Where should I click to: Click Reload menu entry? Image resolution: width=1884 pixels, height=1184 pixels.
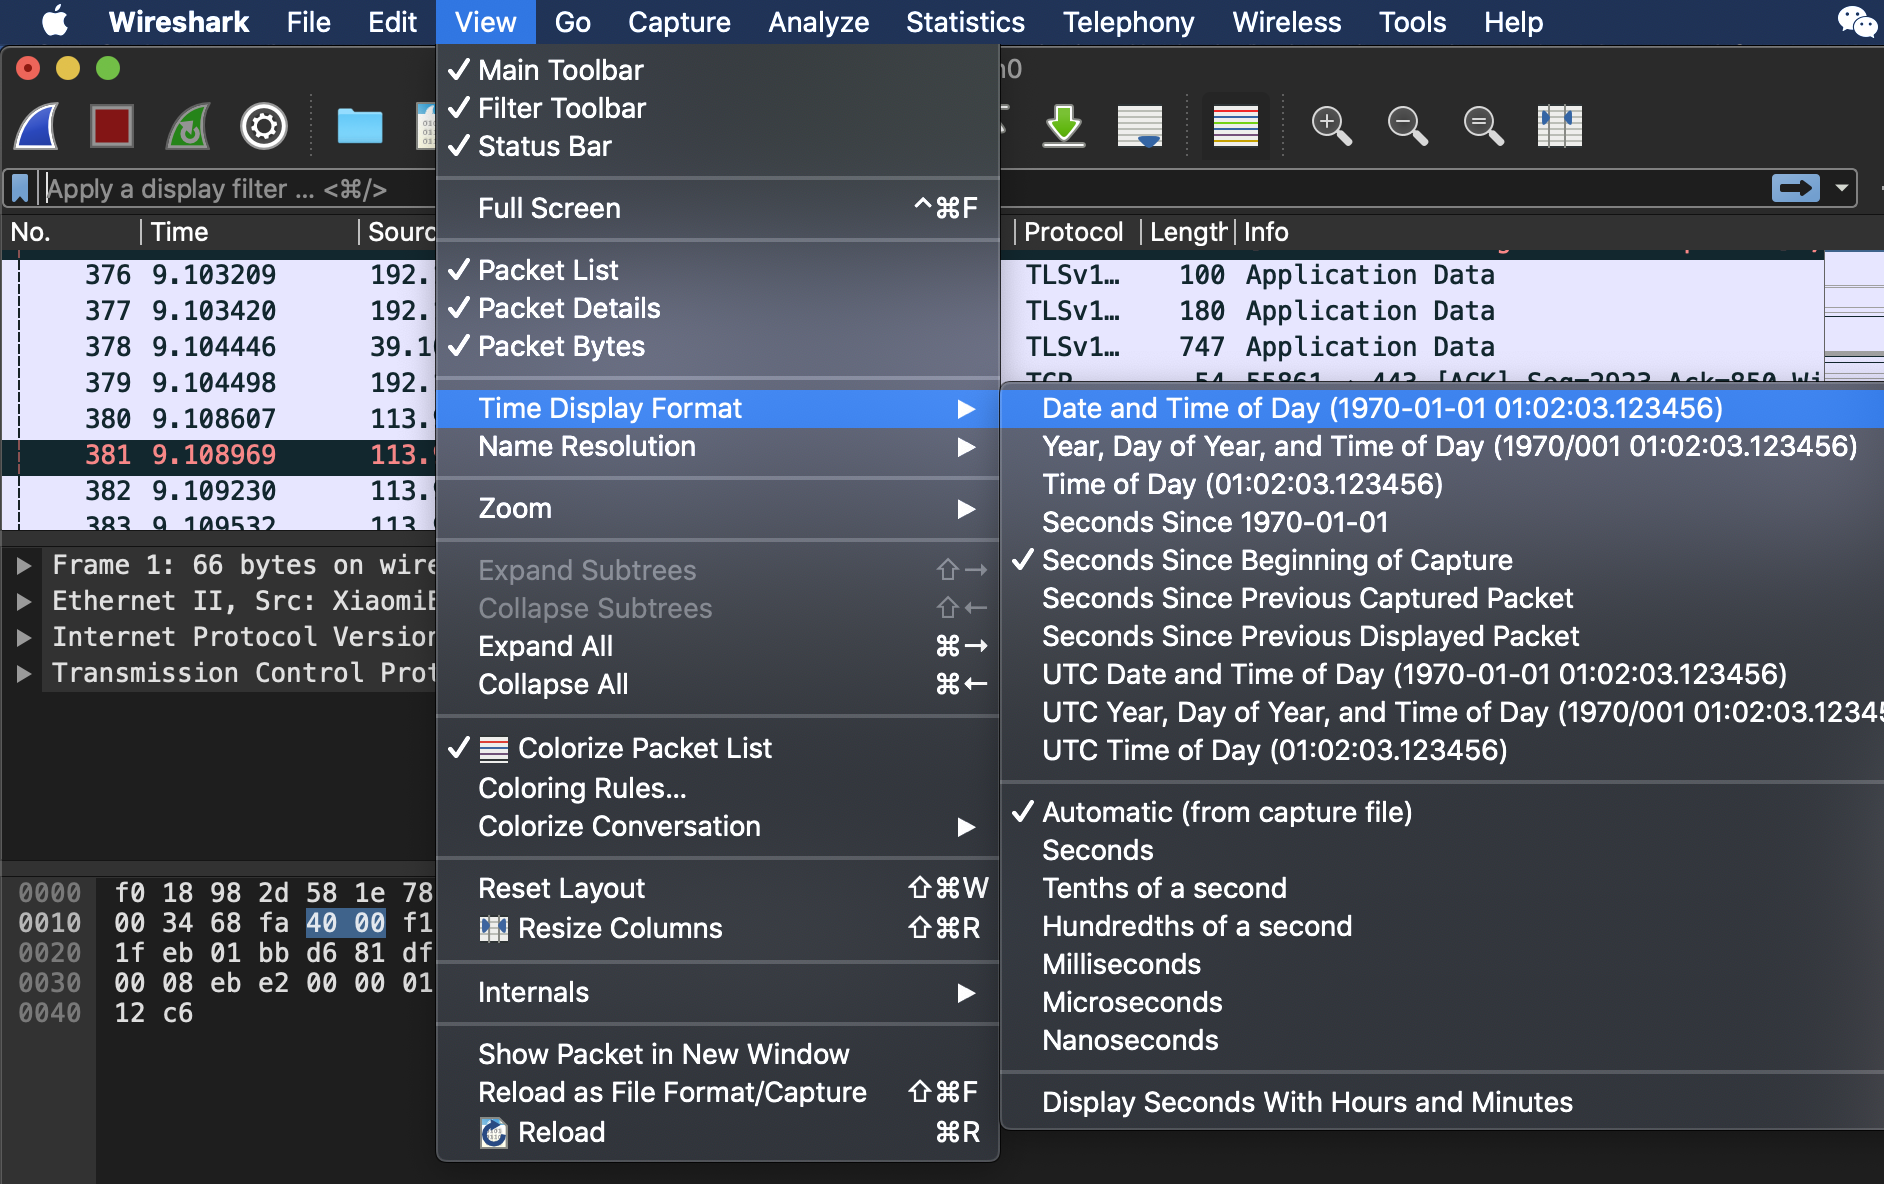tap(718, 1132)
